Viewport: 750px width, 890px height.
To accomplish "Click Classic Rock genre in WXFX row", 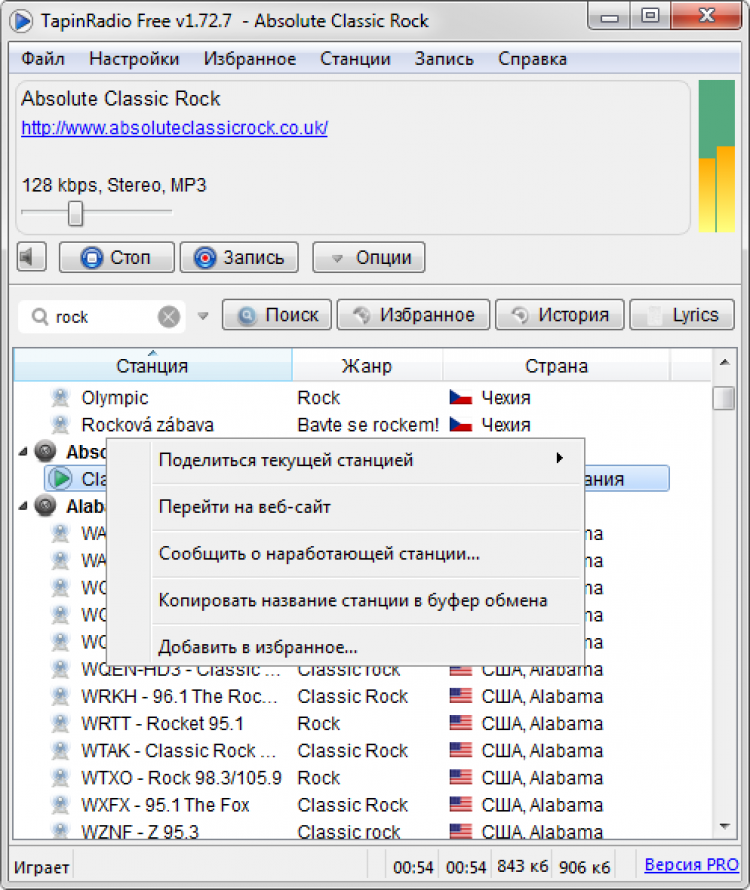I will click(x=353, y=805).
